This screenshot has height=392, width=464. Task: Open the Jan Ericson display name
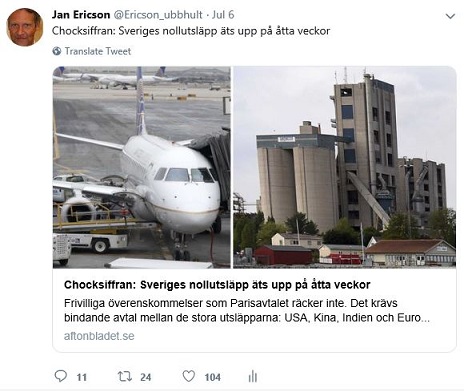tap(81, 15)
